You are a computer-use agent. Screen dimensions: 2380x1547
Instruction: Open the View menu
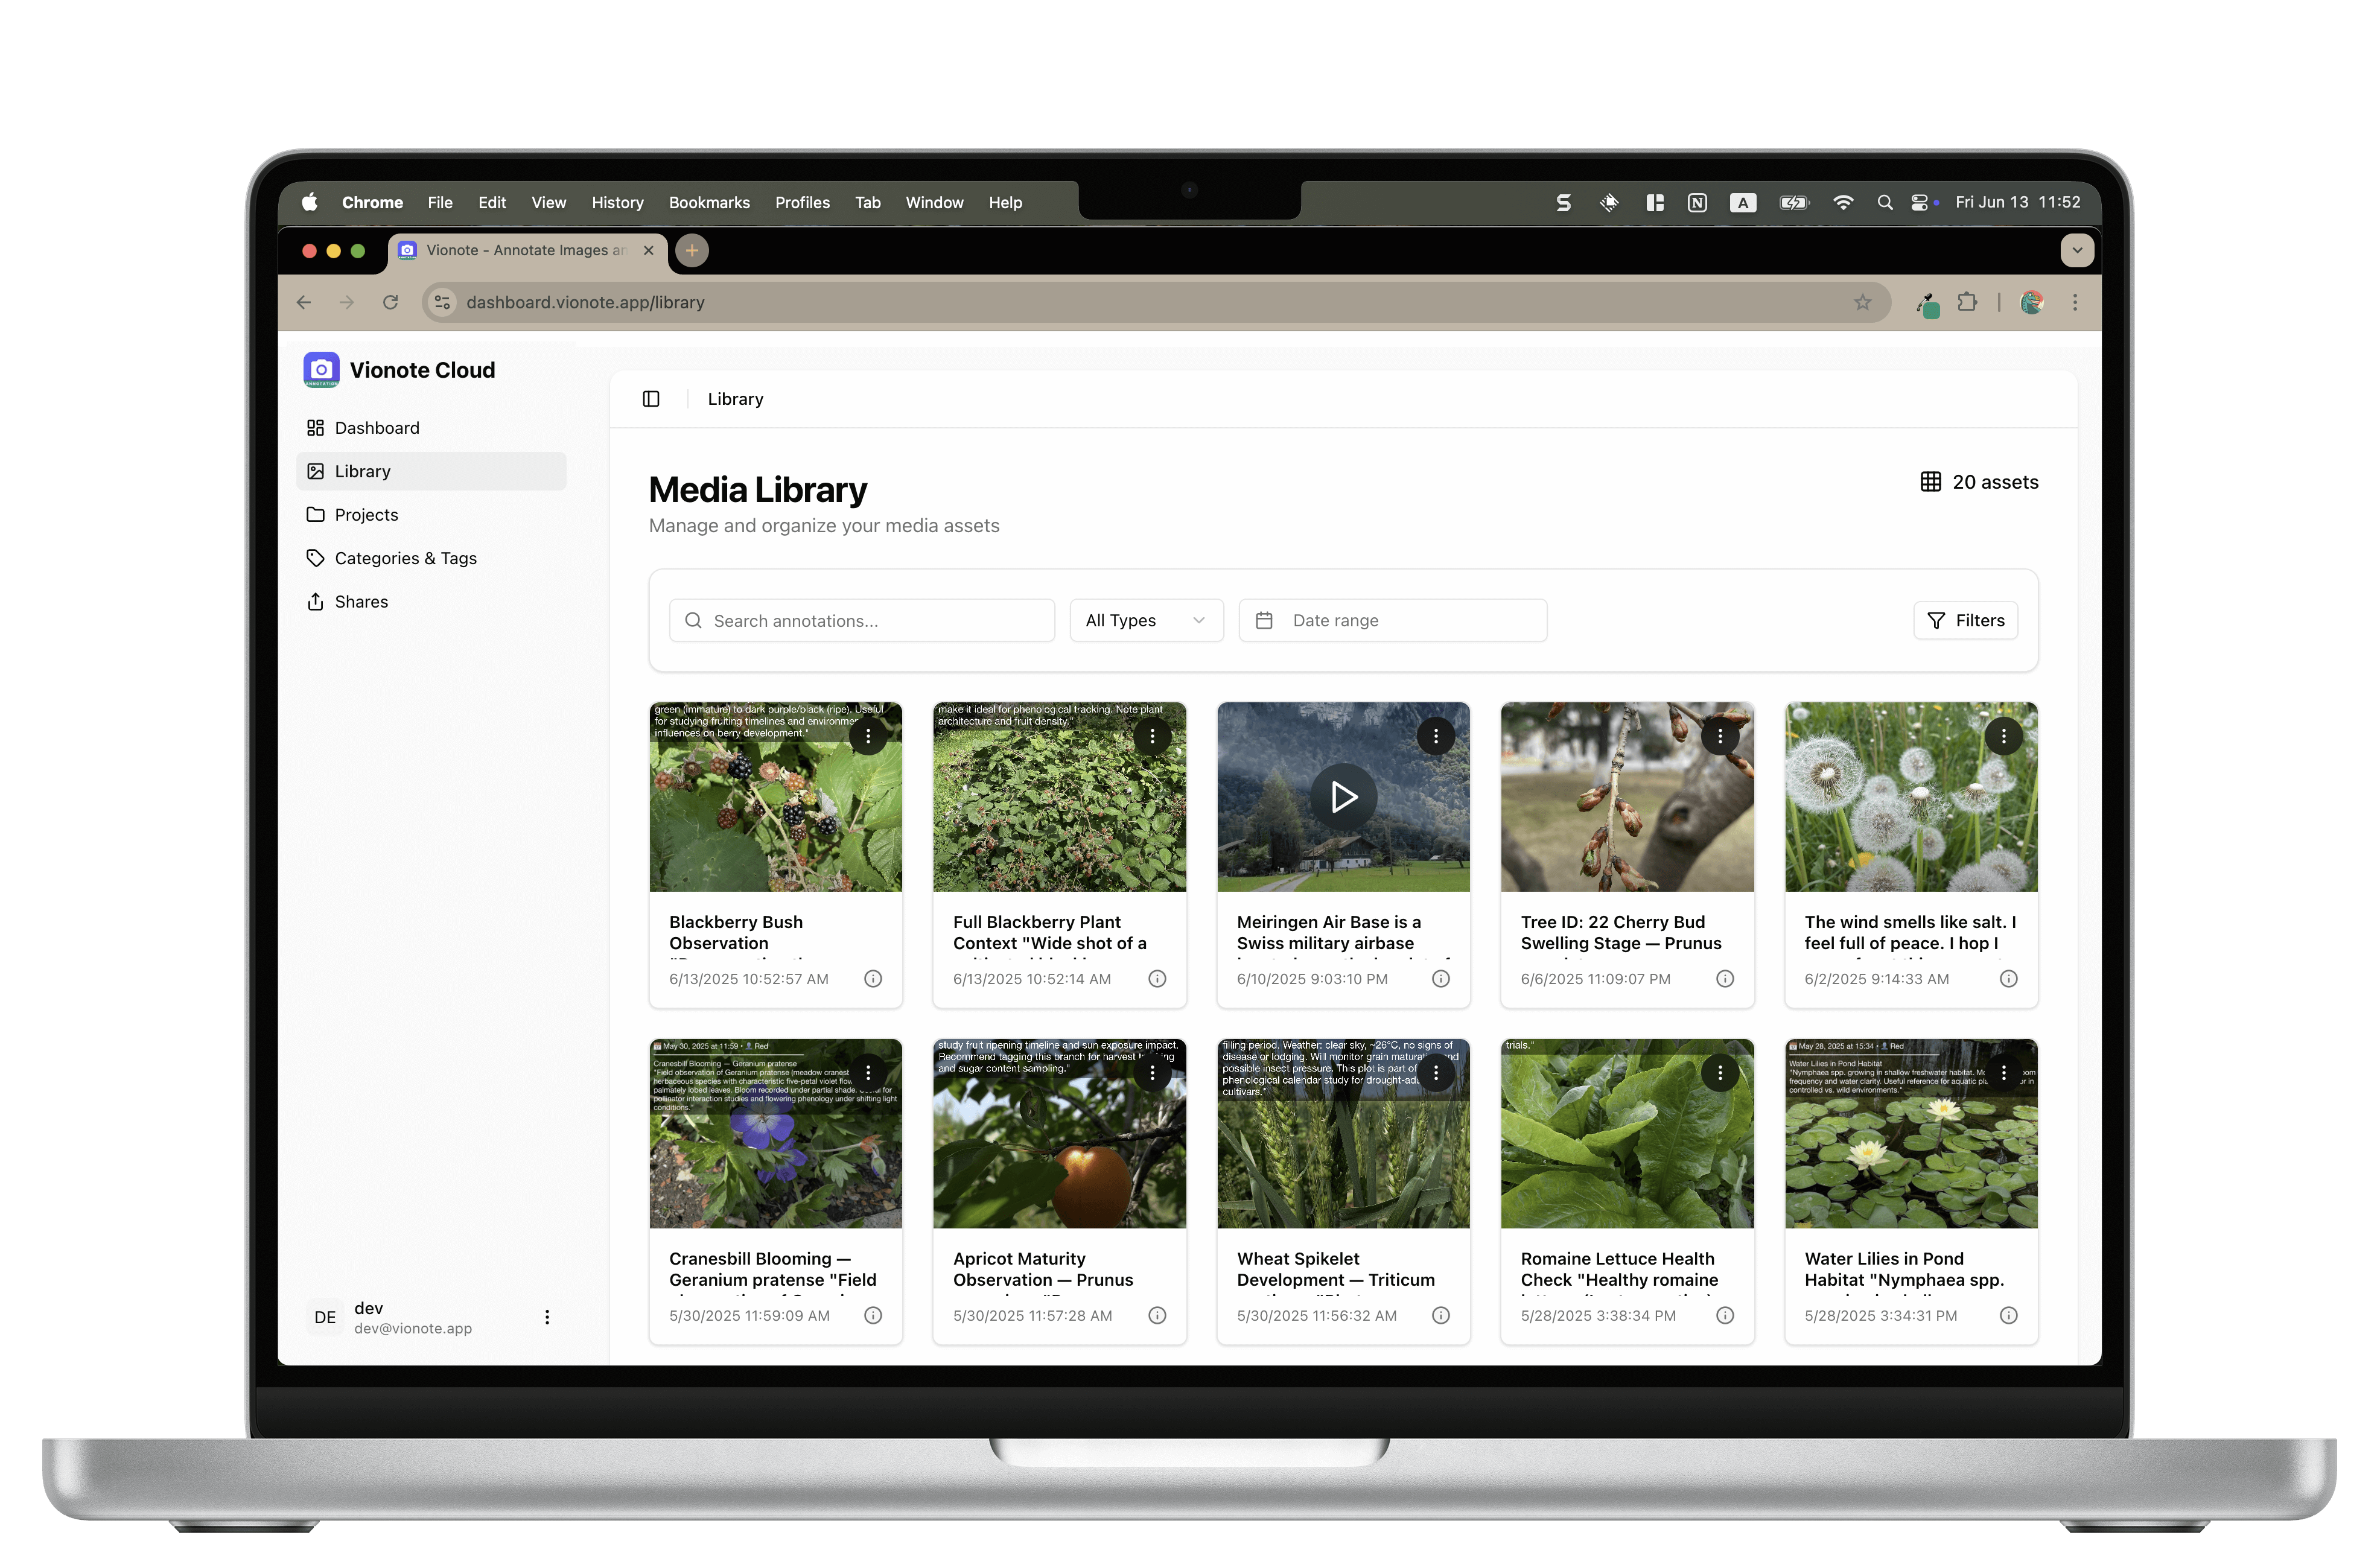(x=548, y=203)
